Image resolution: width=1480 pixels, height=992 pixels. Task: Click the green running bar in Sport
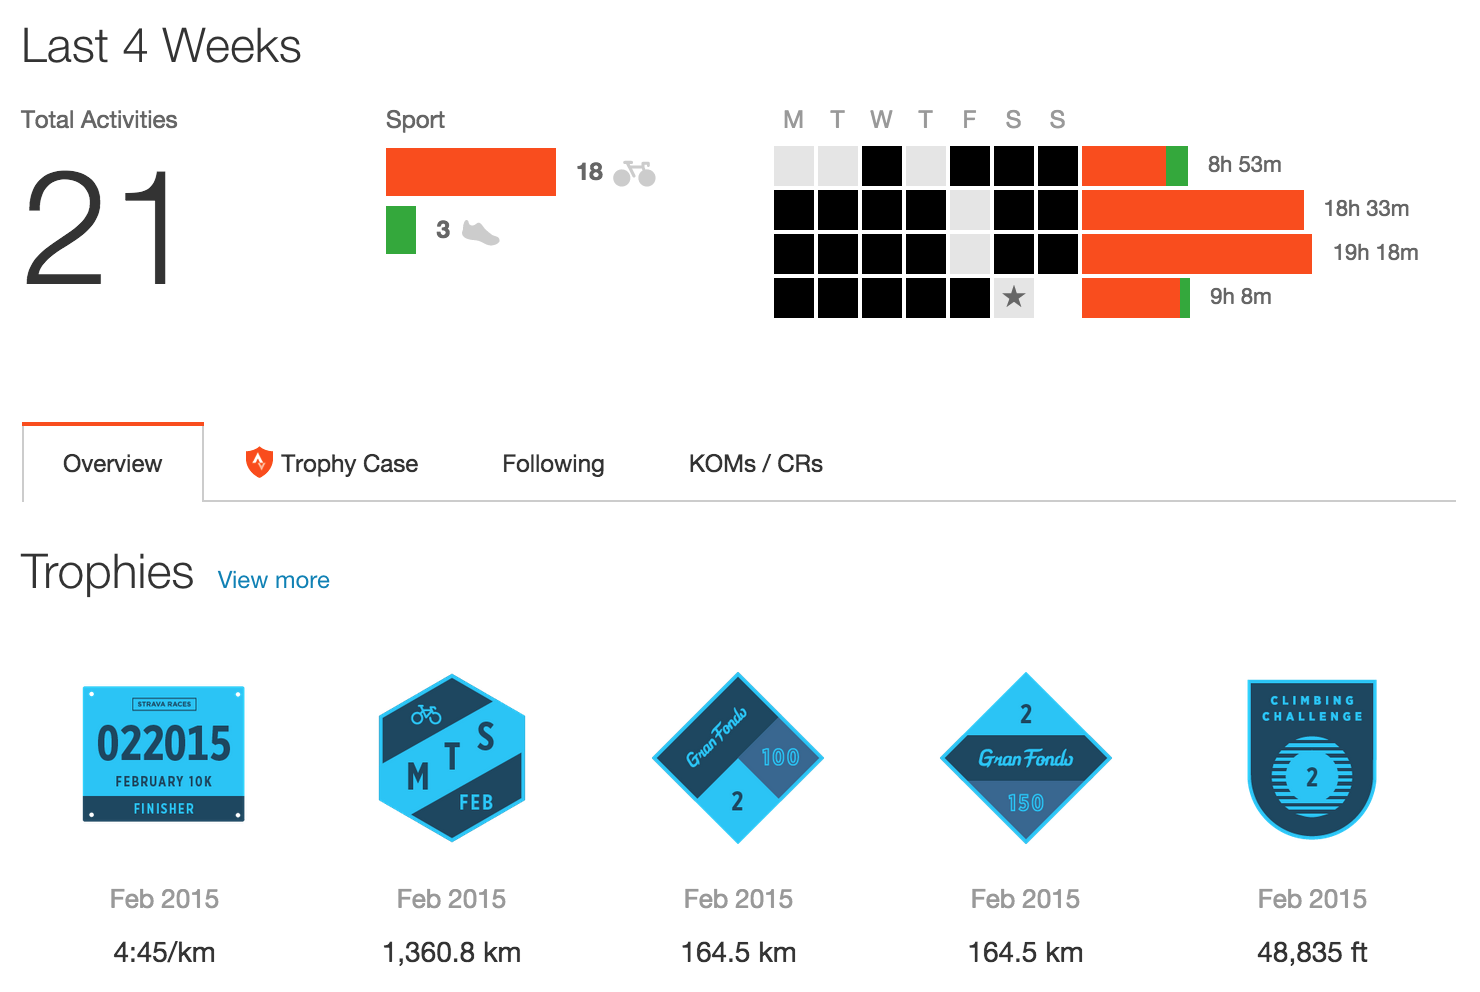click(401, 229)
